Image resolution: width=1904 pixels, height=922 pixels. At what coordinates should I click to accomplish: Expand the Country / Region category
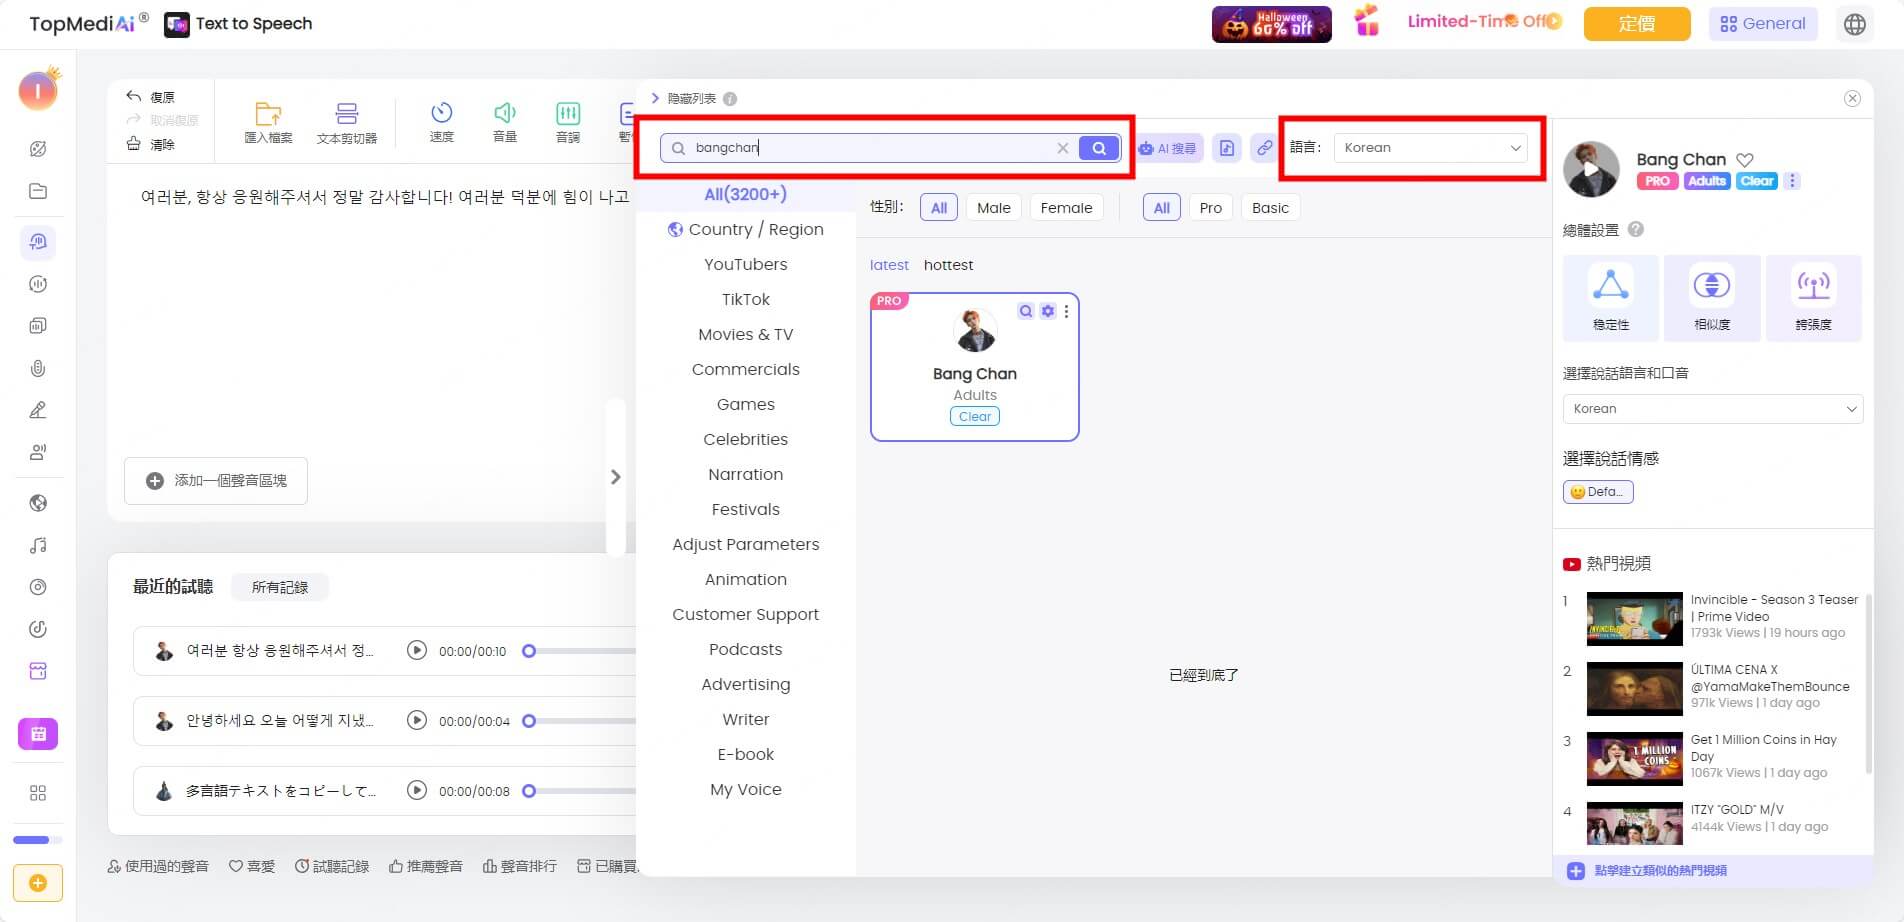pyautogui.click(x=746, y=229)
